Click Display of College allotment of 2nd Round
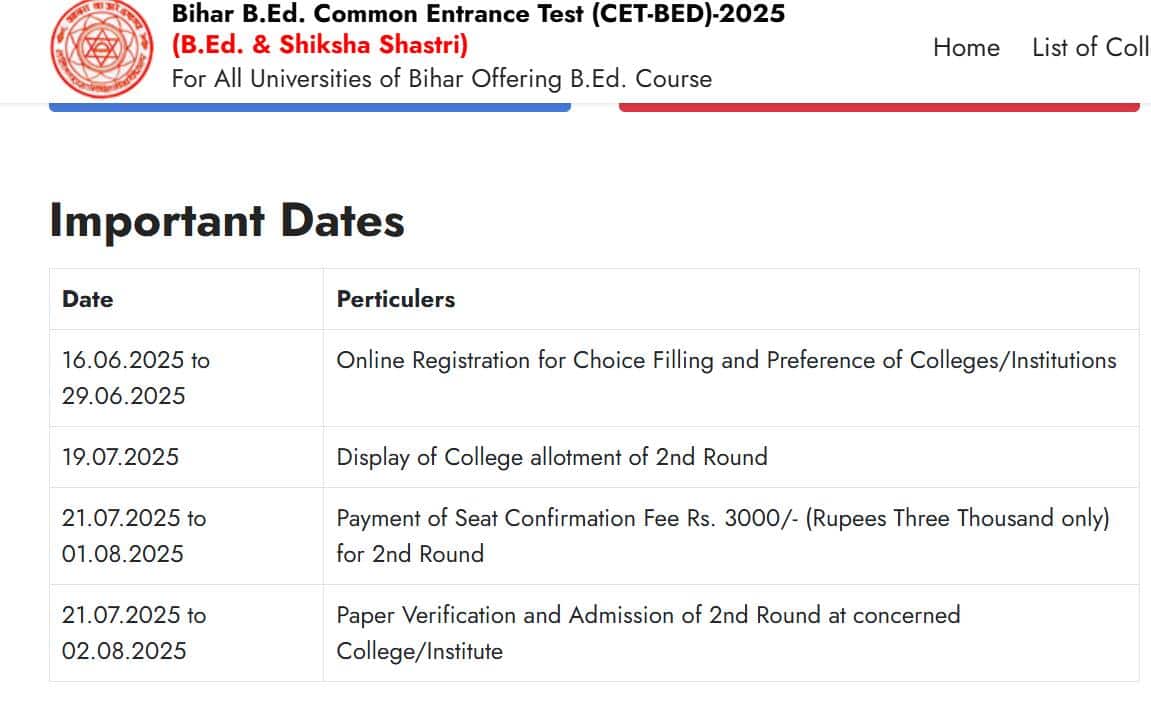Viewport: 1151px width, 725px height. click(x=552, y=457)
